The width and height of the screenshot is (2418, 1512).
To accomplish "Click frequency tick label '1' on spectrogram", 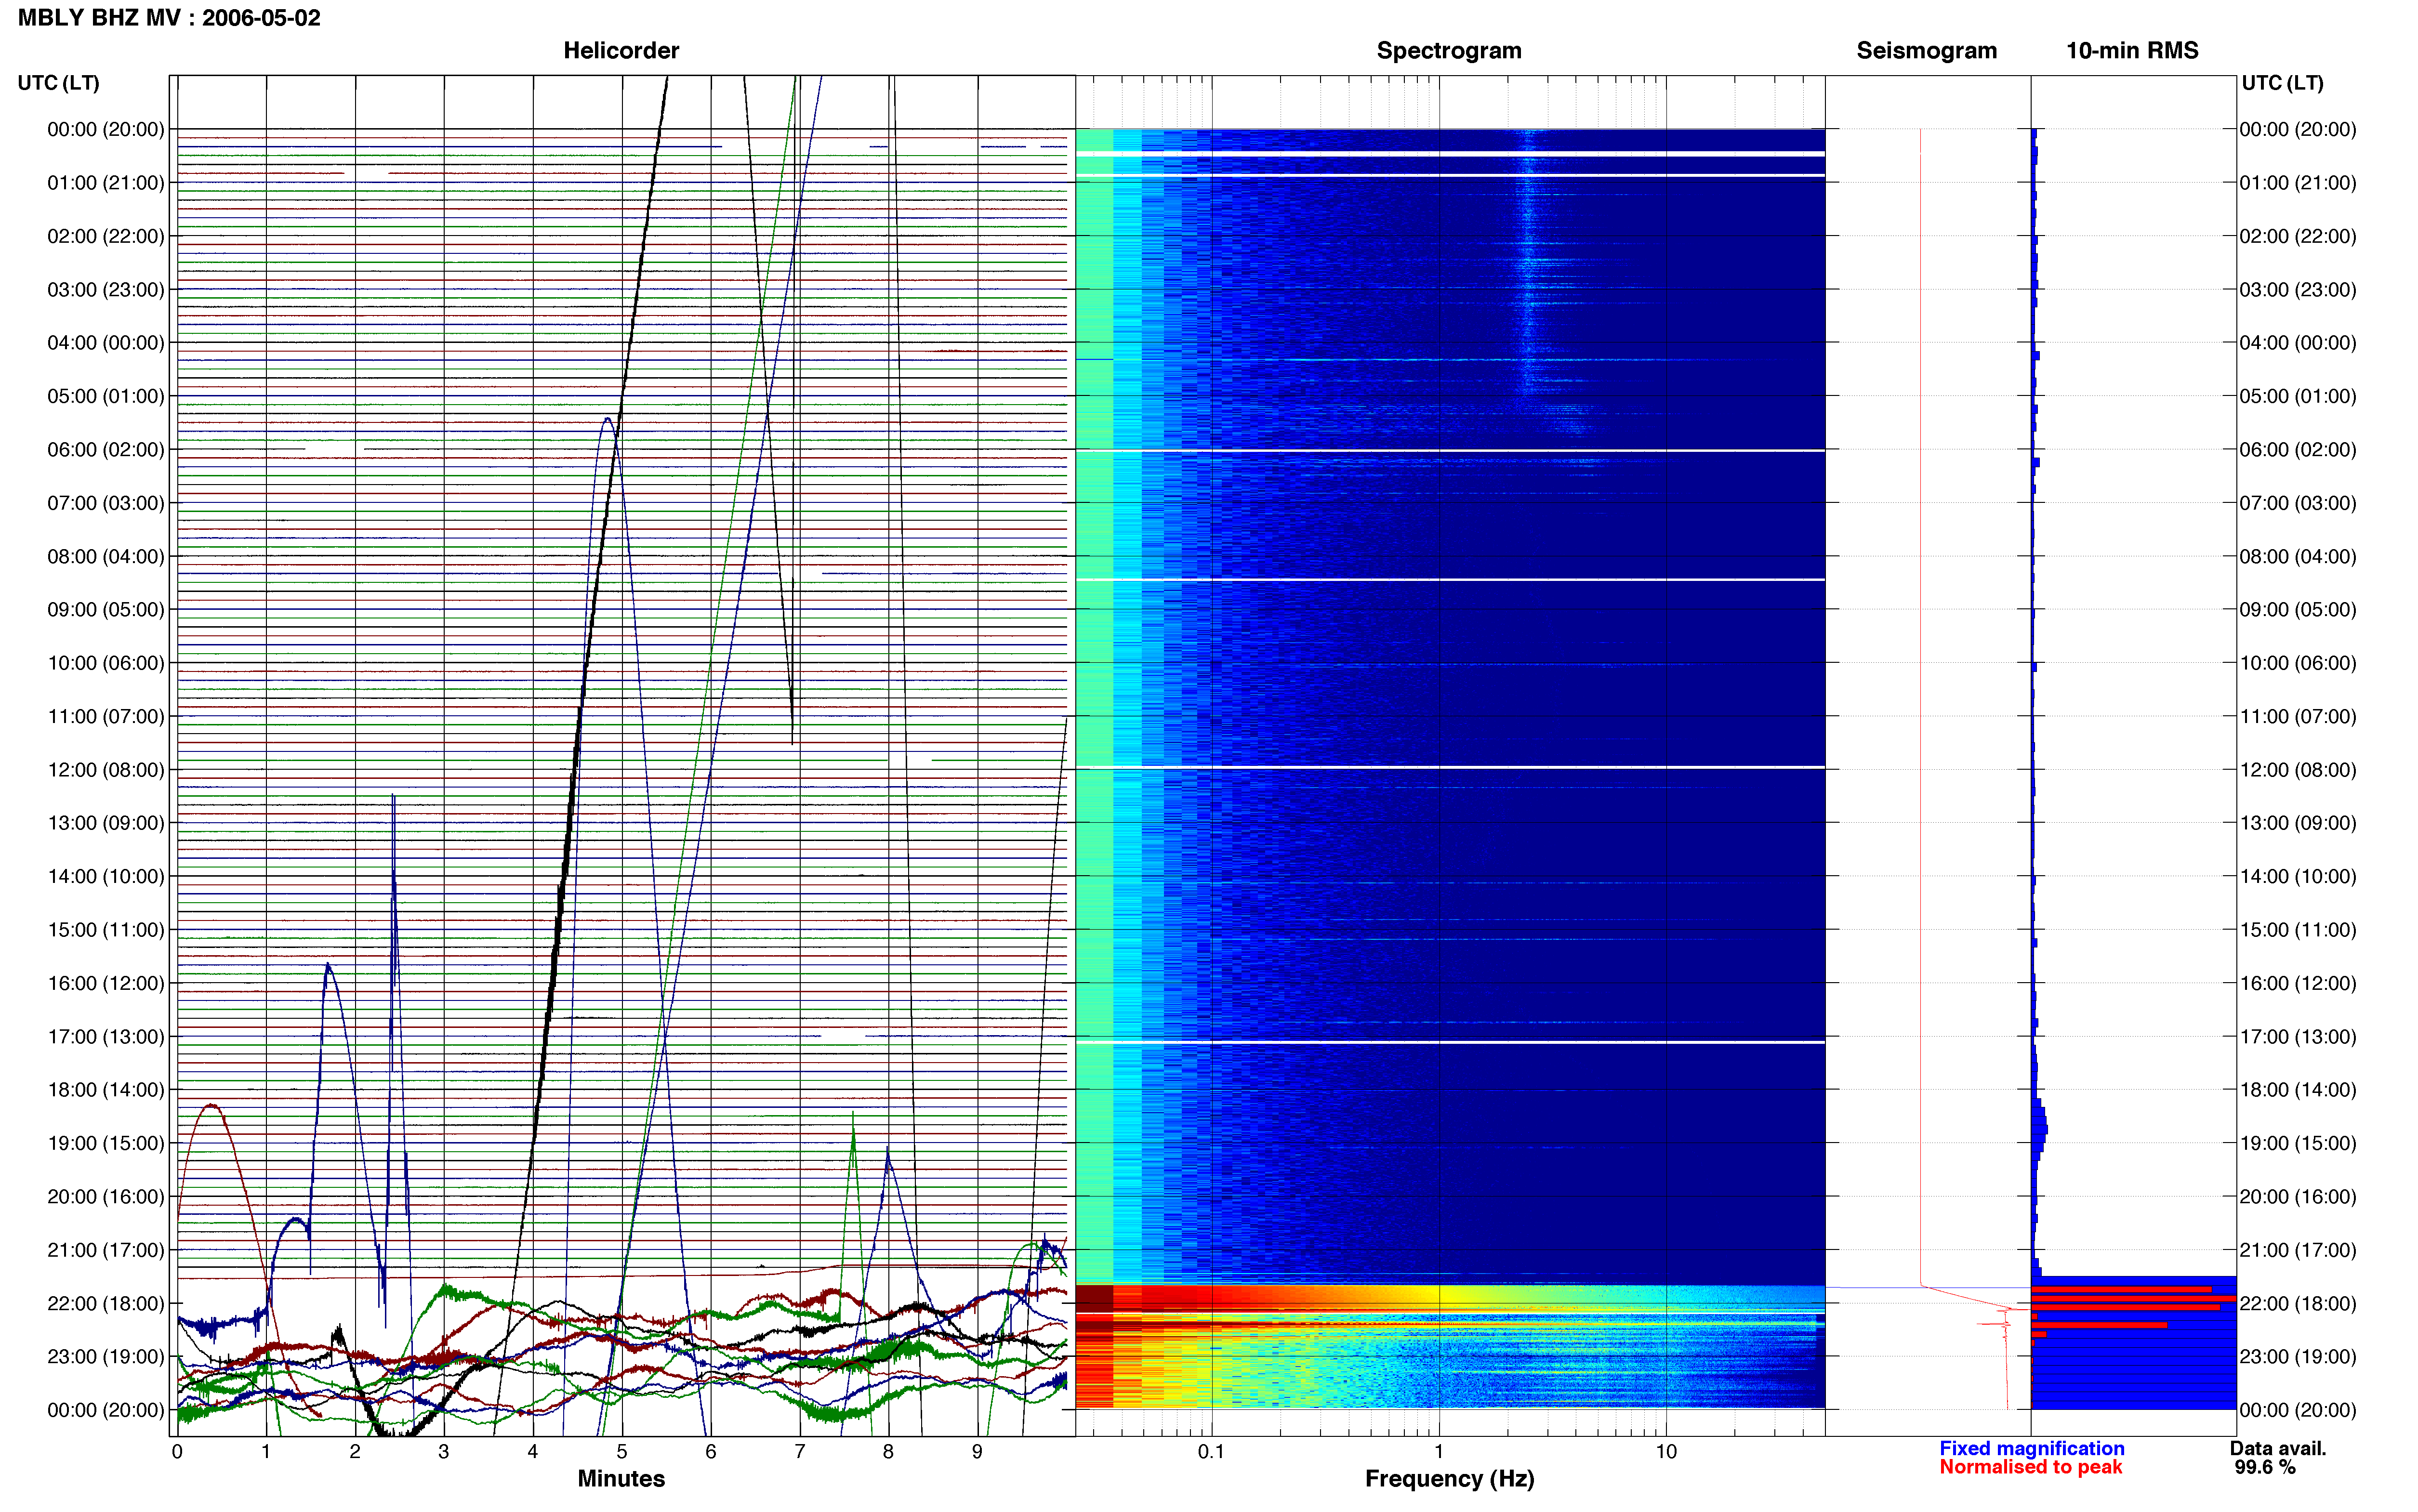I will click(1439, 1451).
